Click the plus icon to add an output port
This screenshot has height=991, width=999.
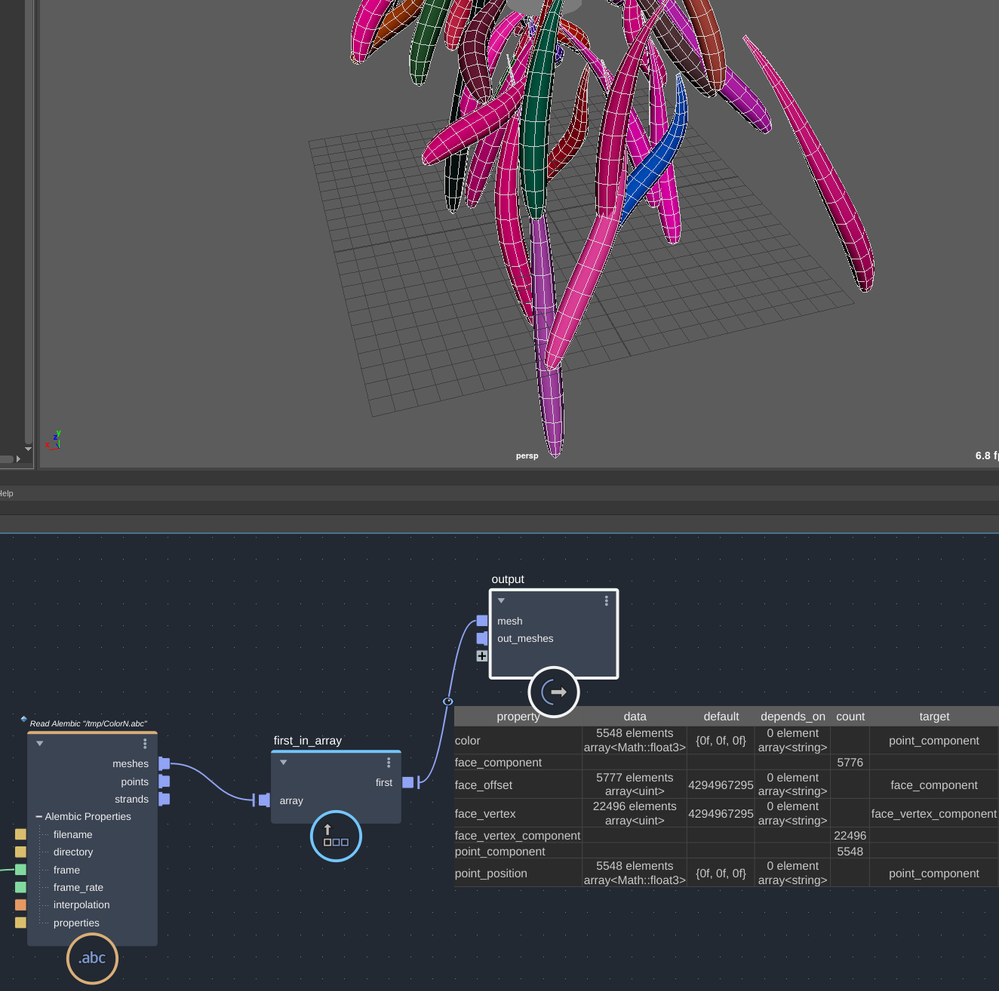pyautogui.click(x=482, y=656)
